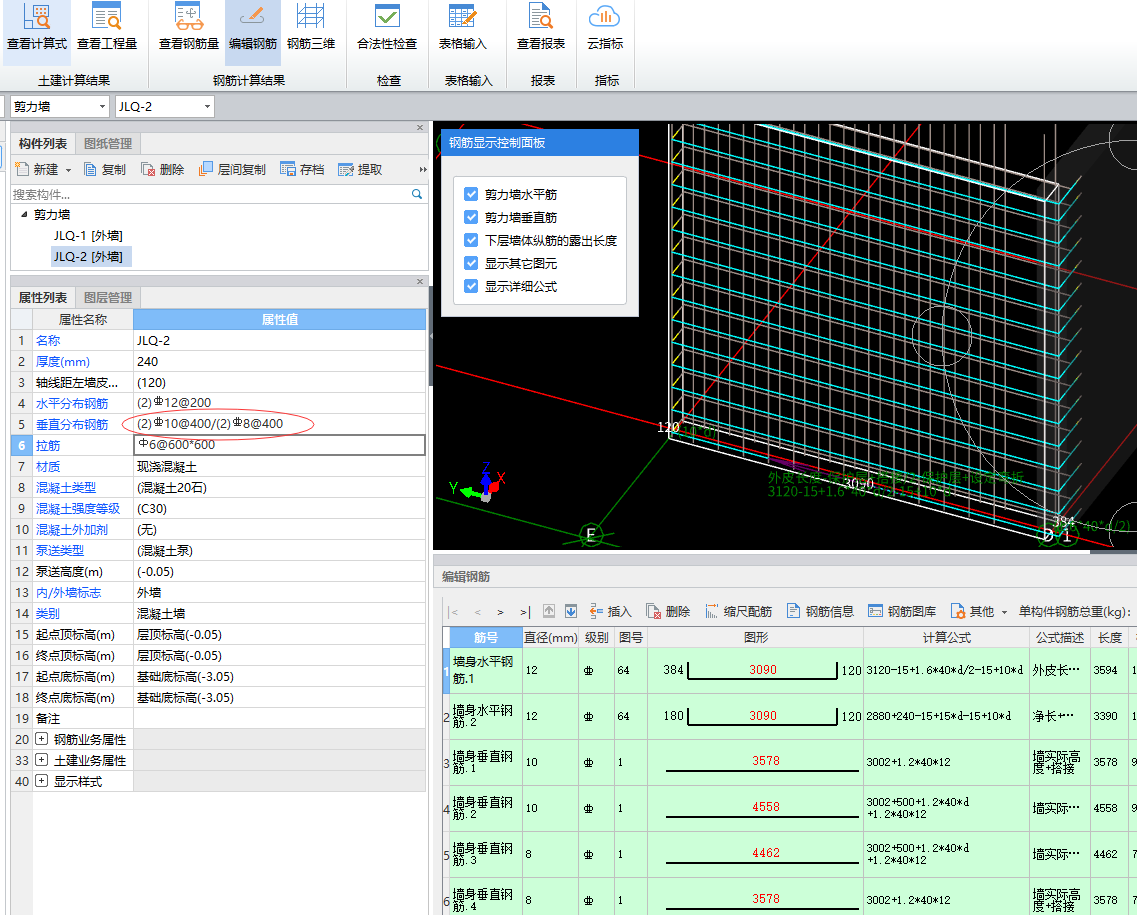Click 插入 in rebar editor toolbar
Image resolution: width=1137 pixels, height=915 pixels.
611,611
